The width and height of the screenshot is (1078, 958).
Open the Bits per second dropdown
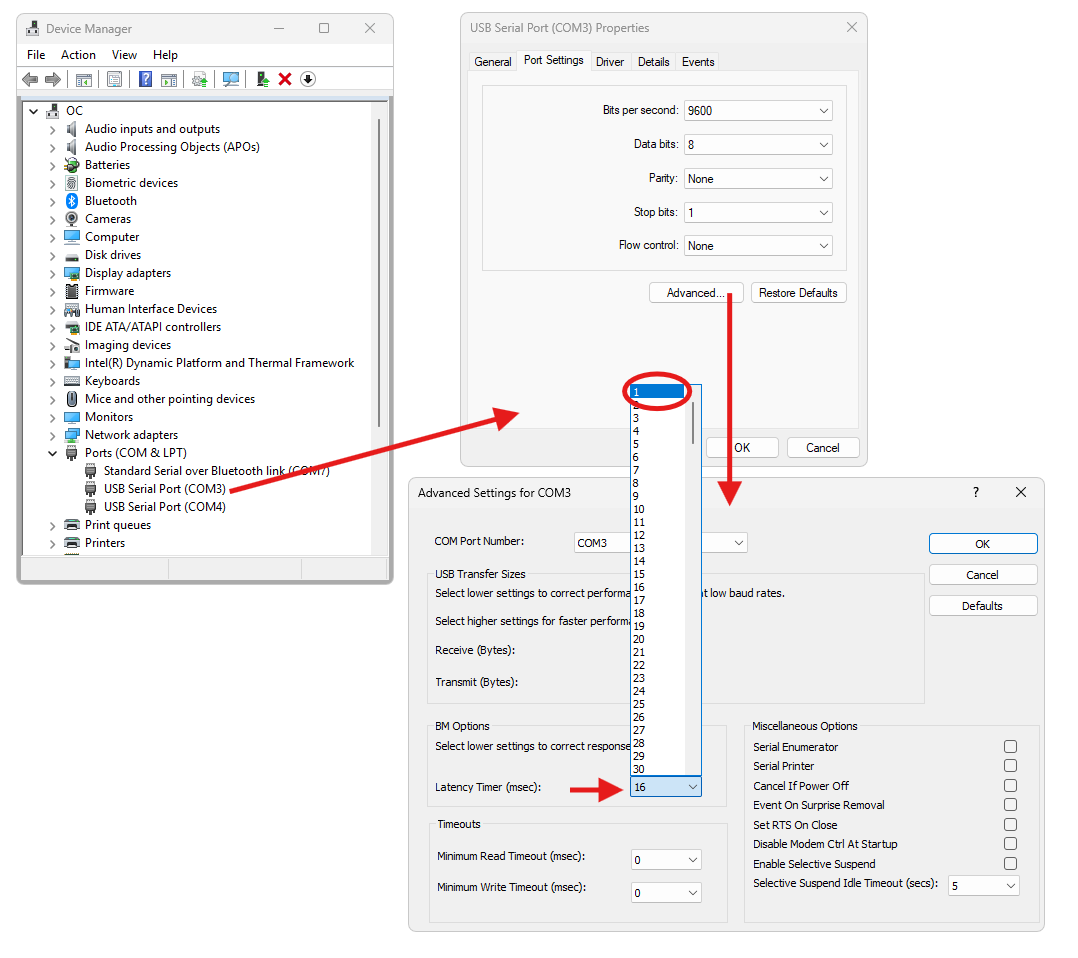(x=758, y=111)
